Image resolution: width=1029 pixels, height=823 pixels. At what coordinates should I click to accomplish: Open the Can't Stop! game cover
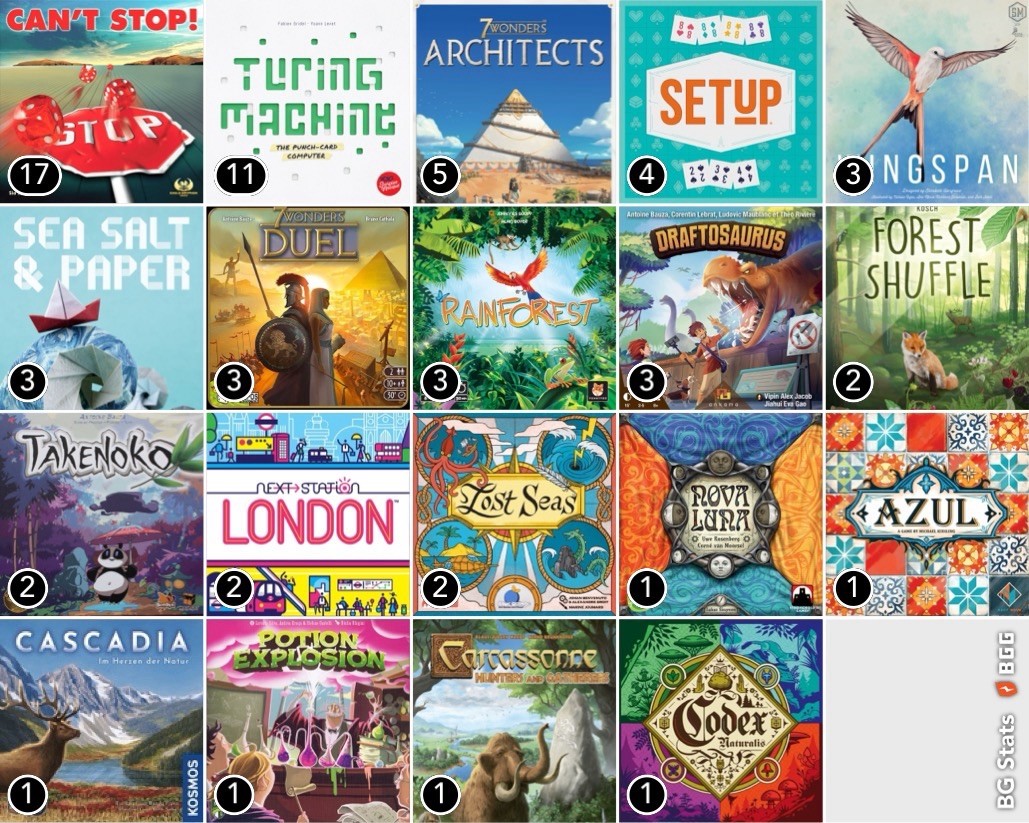point(101,101)
